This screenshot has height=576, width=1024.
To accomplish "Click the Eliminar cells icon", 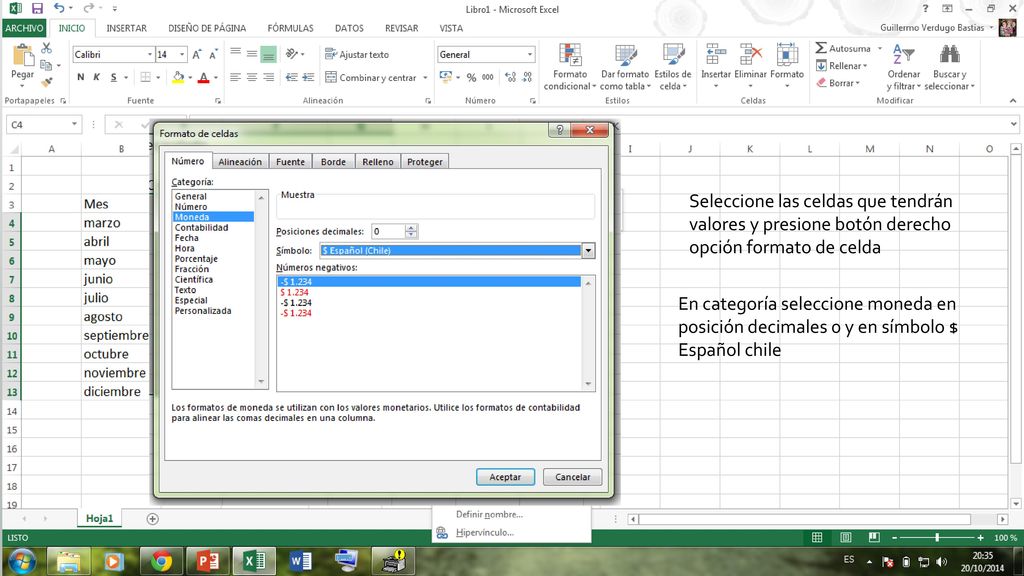I will 750,55.
